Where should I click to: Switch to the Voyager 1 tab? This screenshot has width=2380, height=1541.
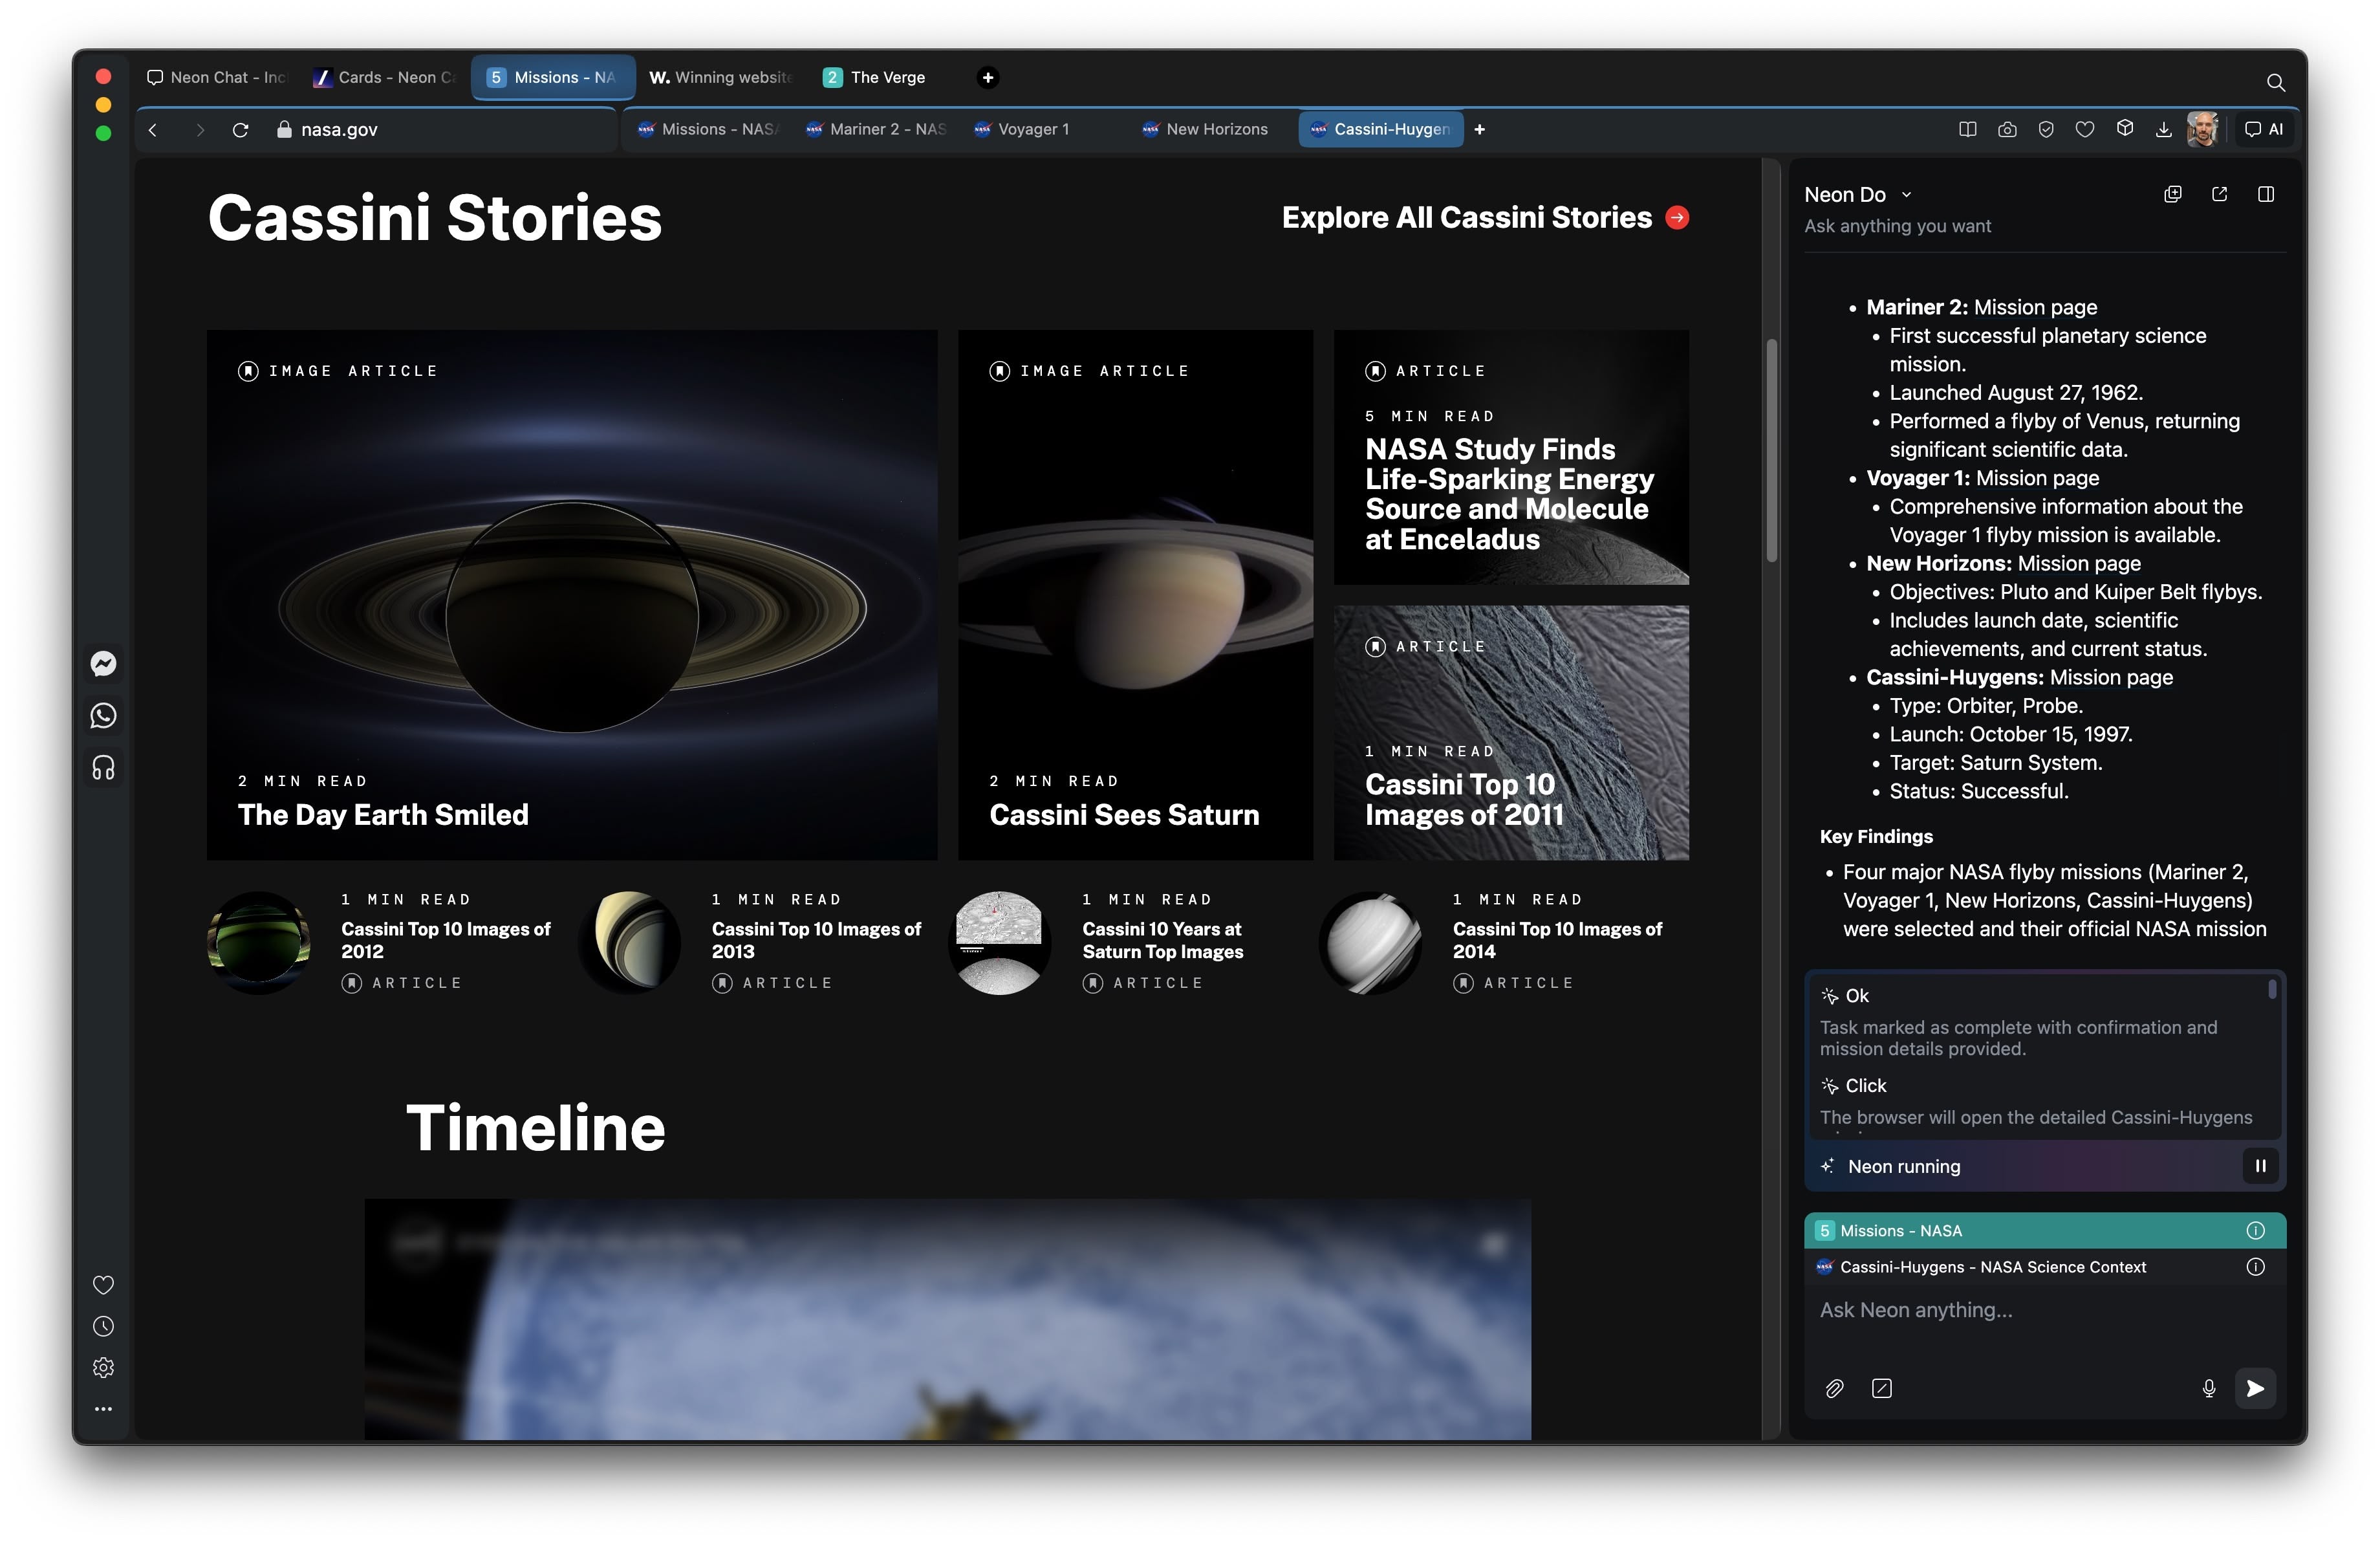[1033, 129]
